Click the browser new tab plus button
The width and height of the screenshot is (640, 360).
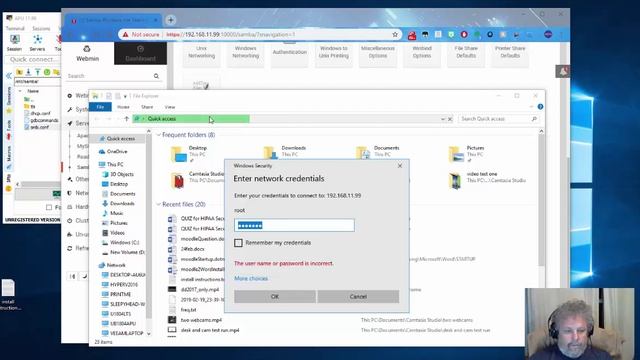171,20
